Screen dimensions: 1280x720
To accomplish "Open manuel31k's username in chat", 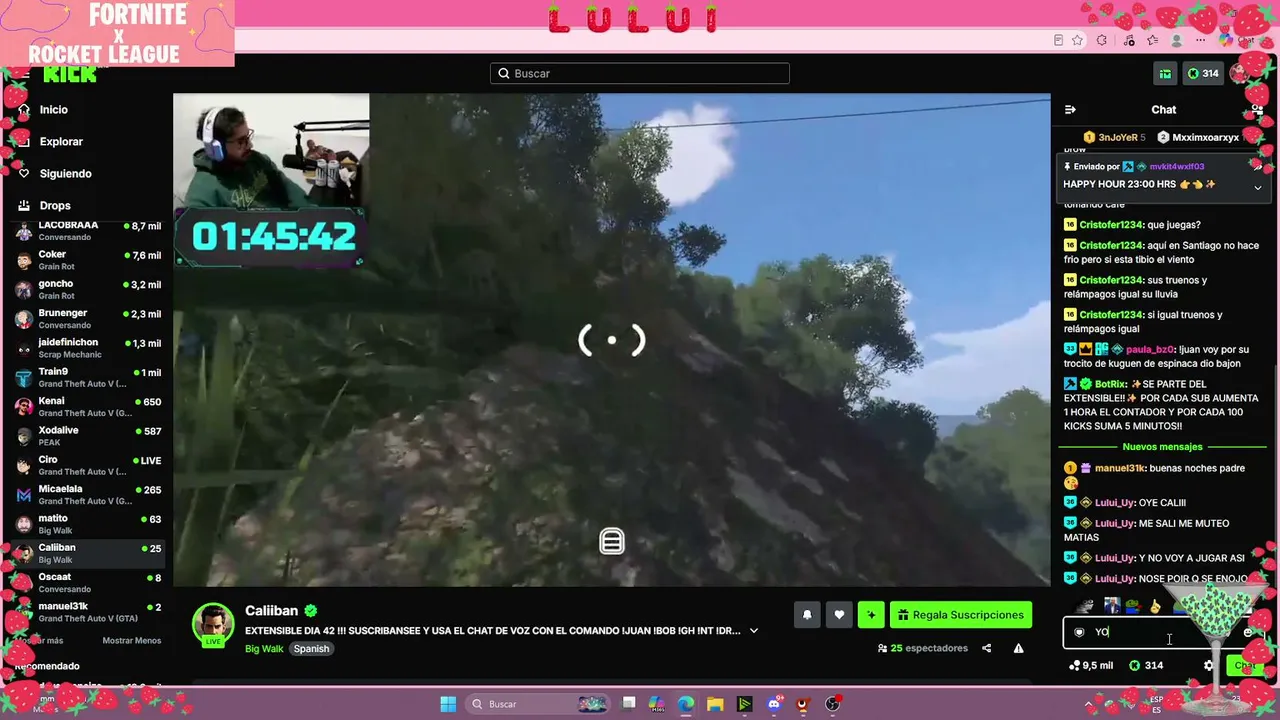I will pyautogui.click(x=1119, y=468).
